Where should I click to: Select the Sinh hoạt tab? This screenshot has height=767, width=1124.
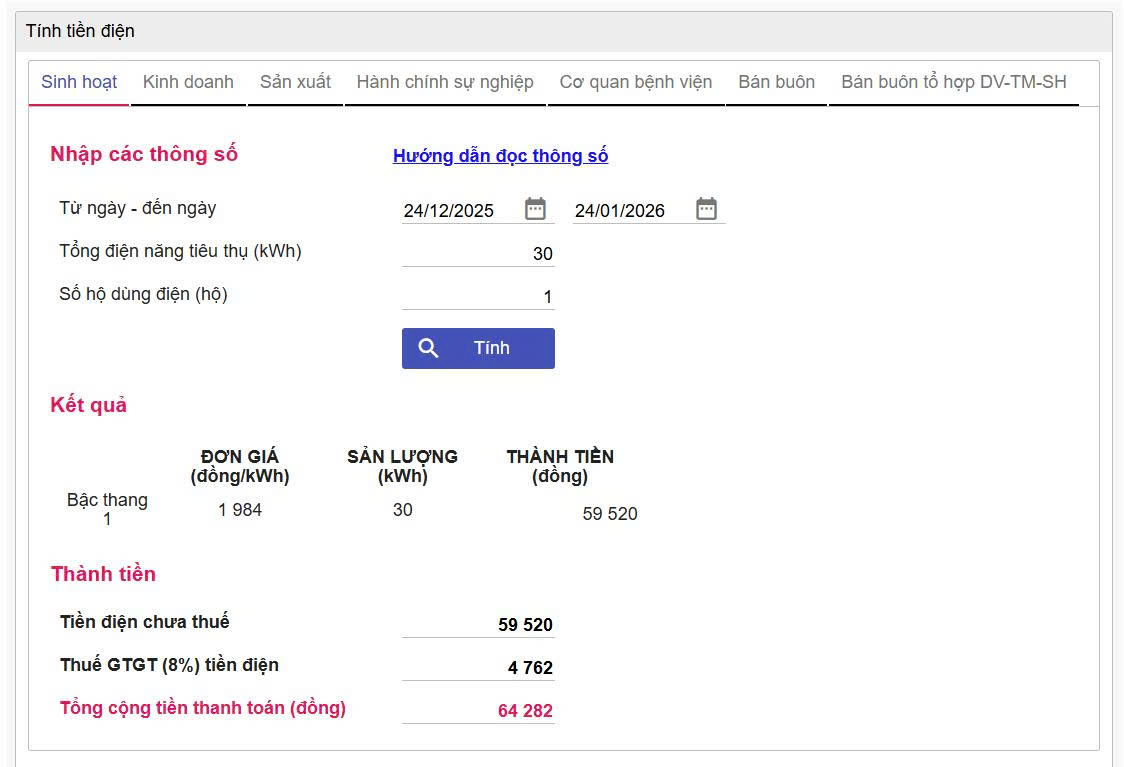79,82
